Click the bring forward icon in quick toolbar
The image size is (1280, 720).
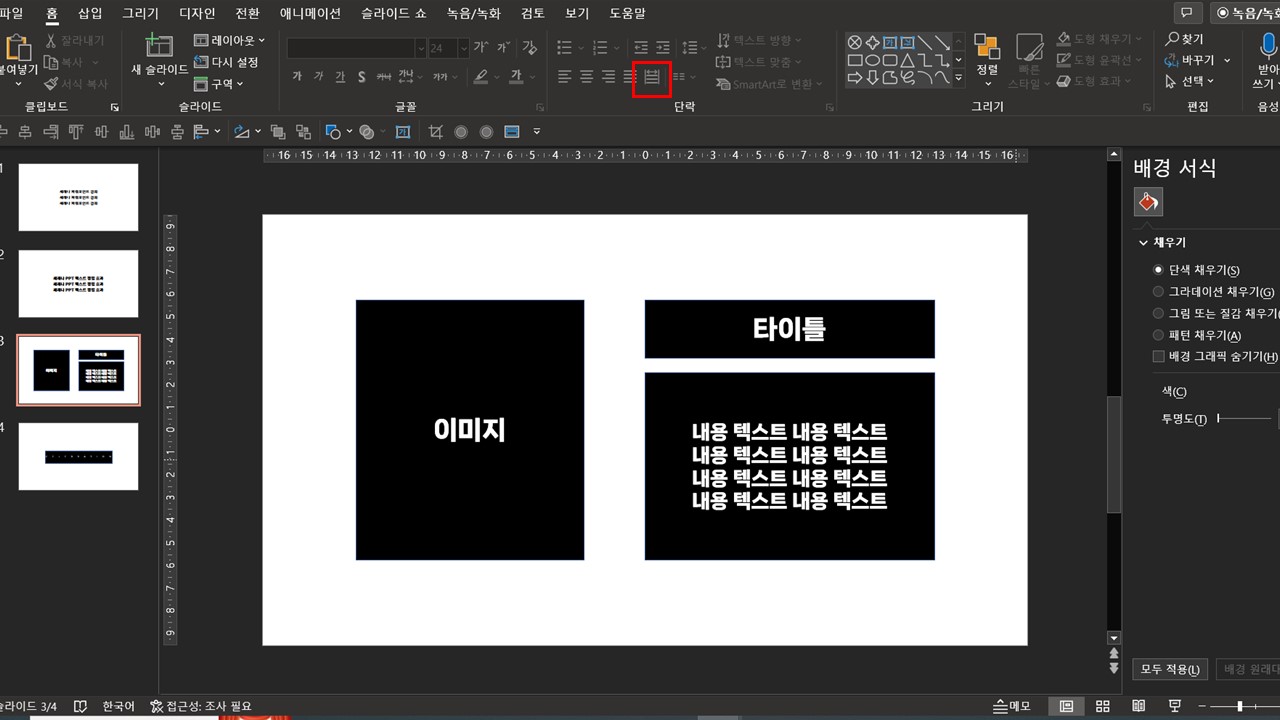278,132
